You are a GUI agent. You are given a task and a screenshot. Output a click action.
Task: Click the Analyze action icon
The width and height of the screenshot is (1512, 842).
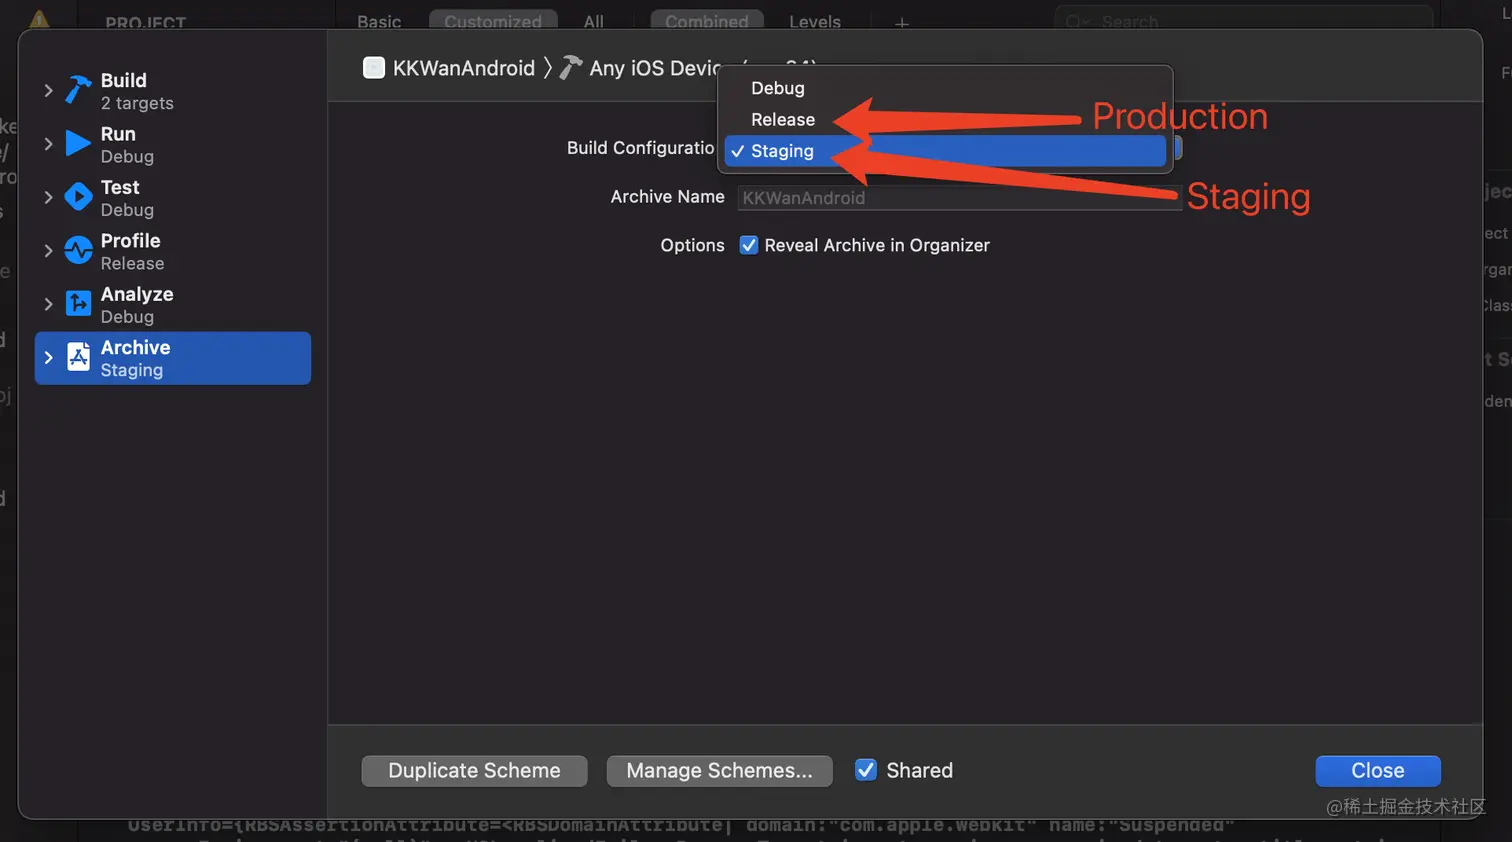(78, 303)
